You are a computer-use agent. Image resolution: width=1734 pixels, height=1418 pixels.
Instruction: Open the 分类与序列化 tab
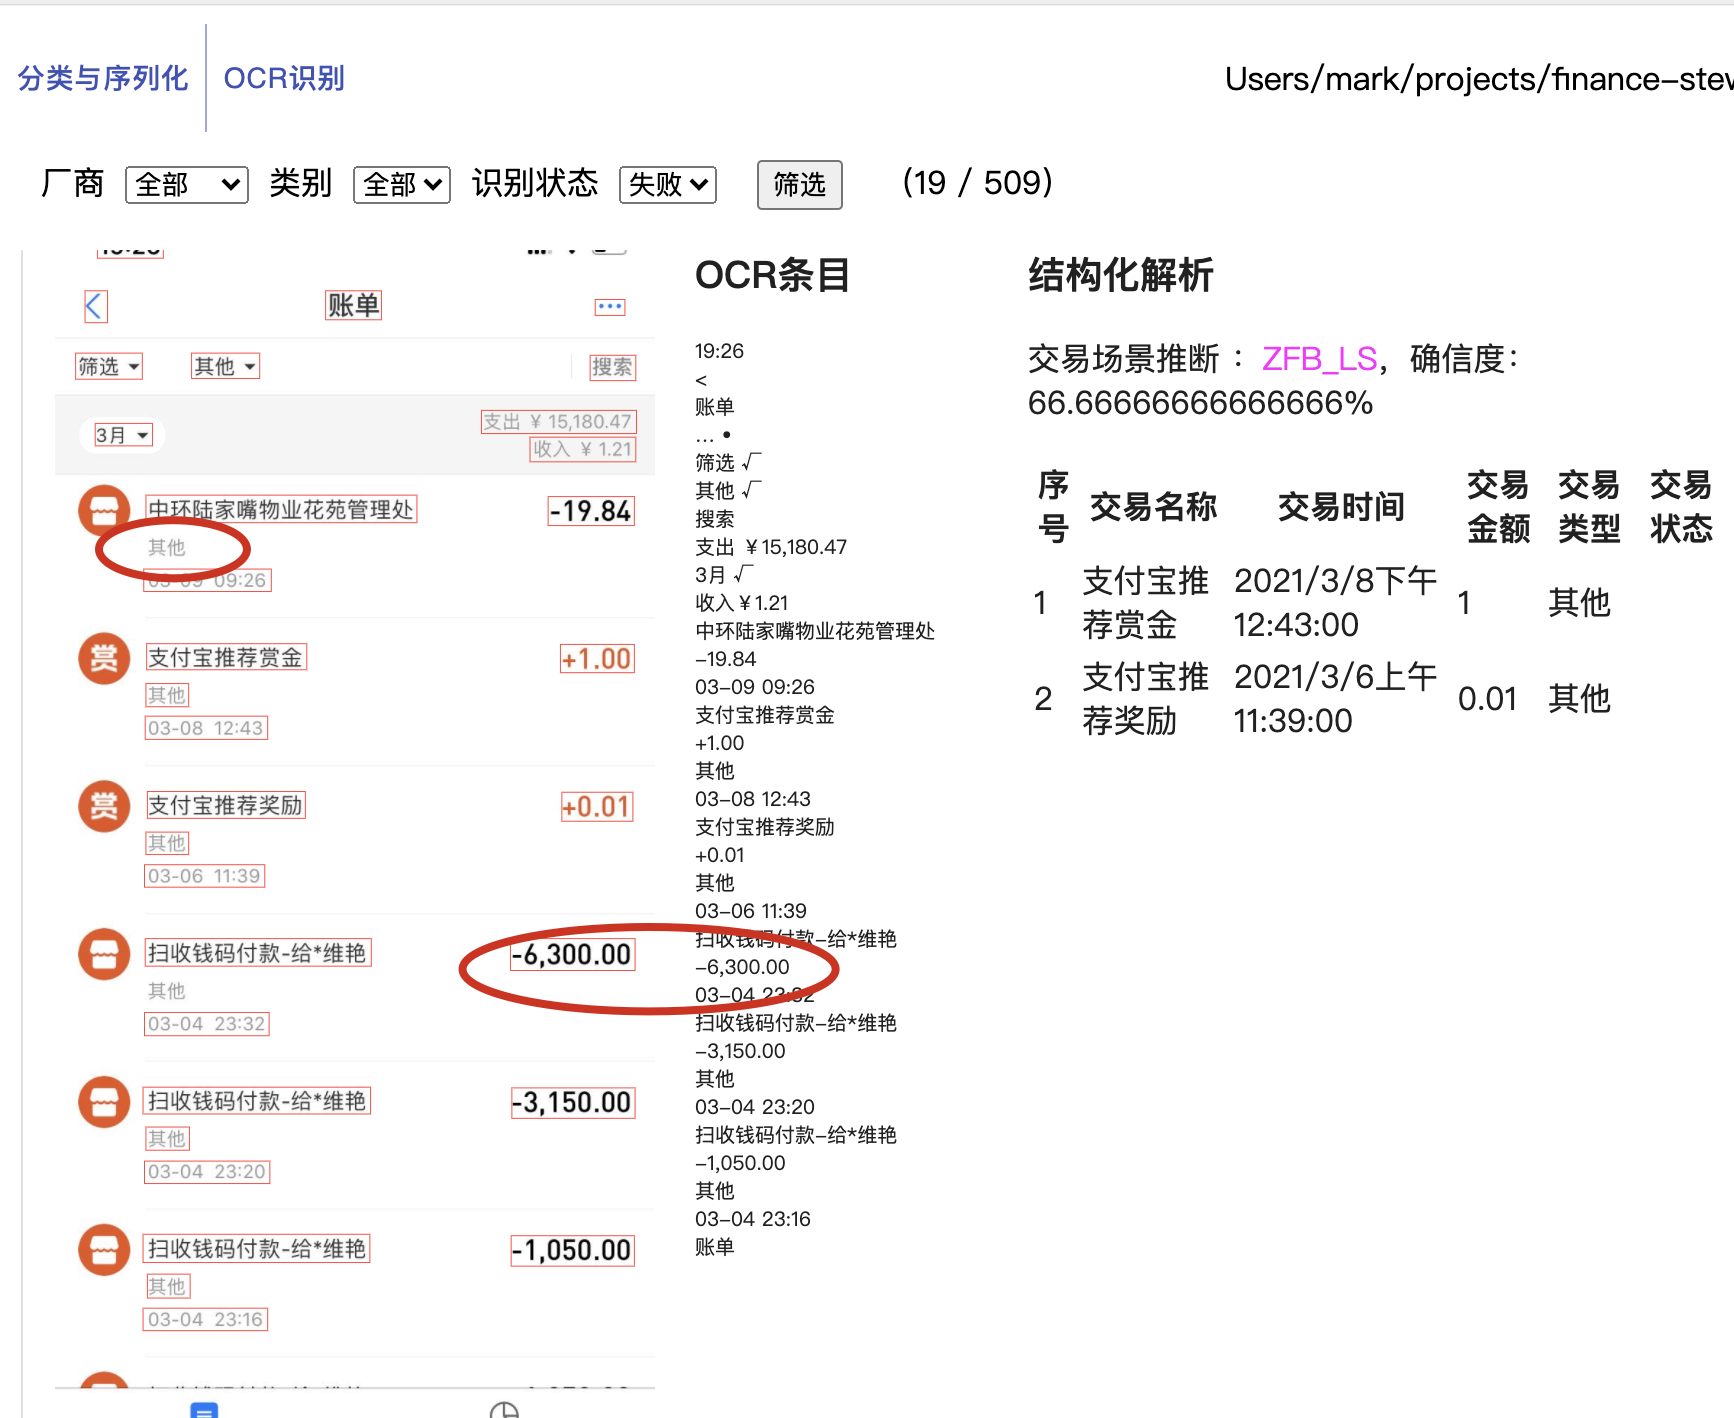pyautogui.click(x=103, y=78)
